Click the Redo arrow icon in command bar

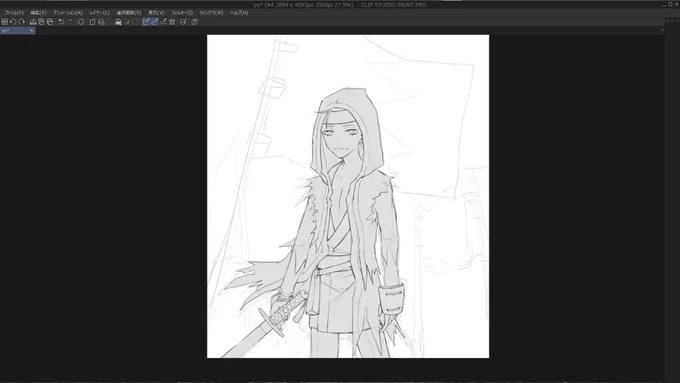coord(70,22)
